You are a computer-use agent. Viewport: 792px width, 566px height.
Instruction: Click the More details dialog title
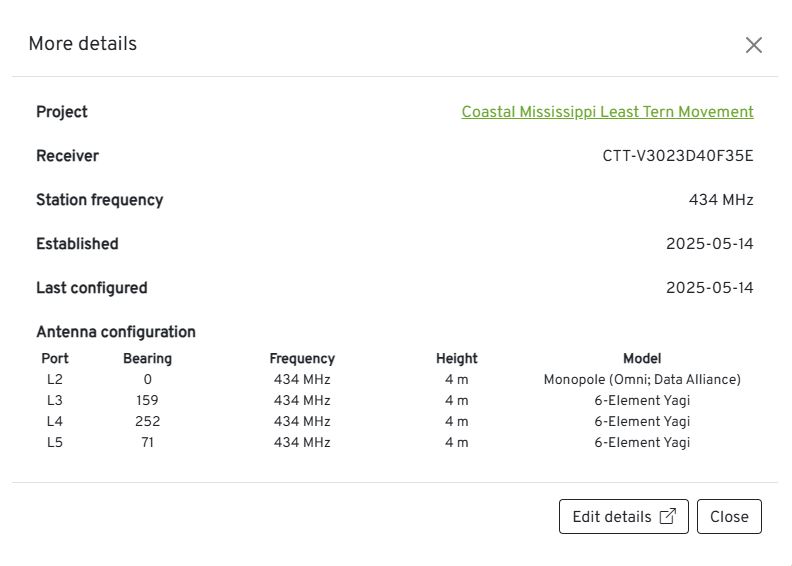tap(82, 44)
